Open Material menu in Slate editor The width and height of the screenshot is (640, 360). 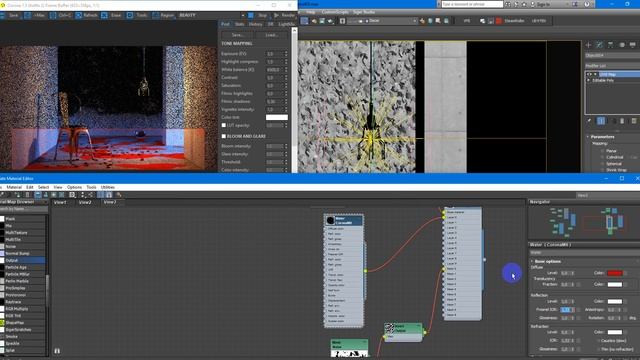click(14, 187)
